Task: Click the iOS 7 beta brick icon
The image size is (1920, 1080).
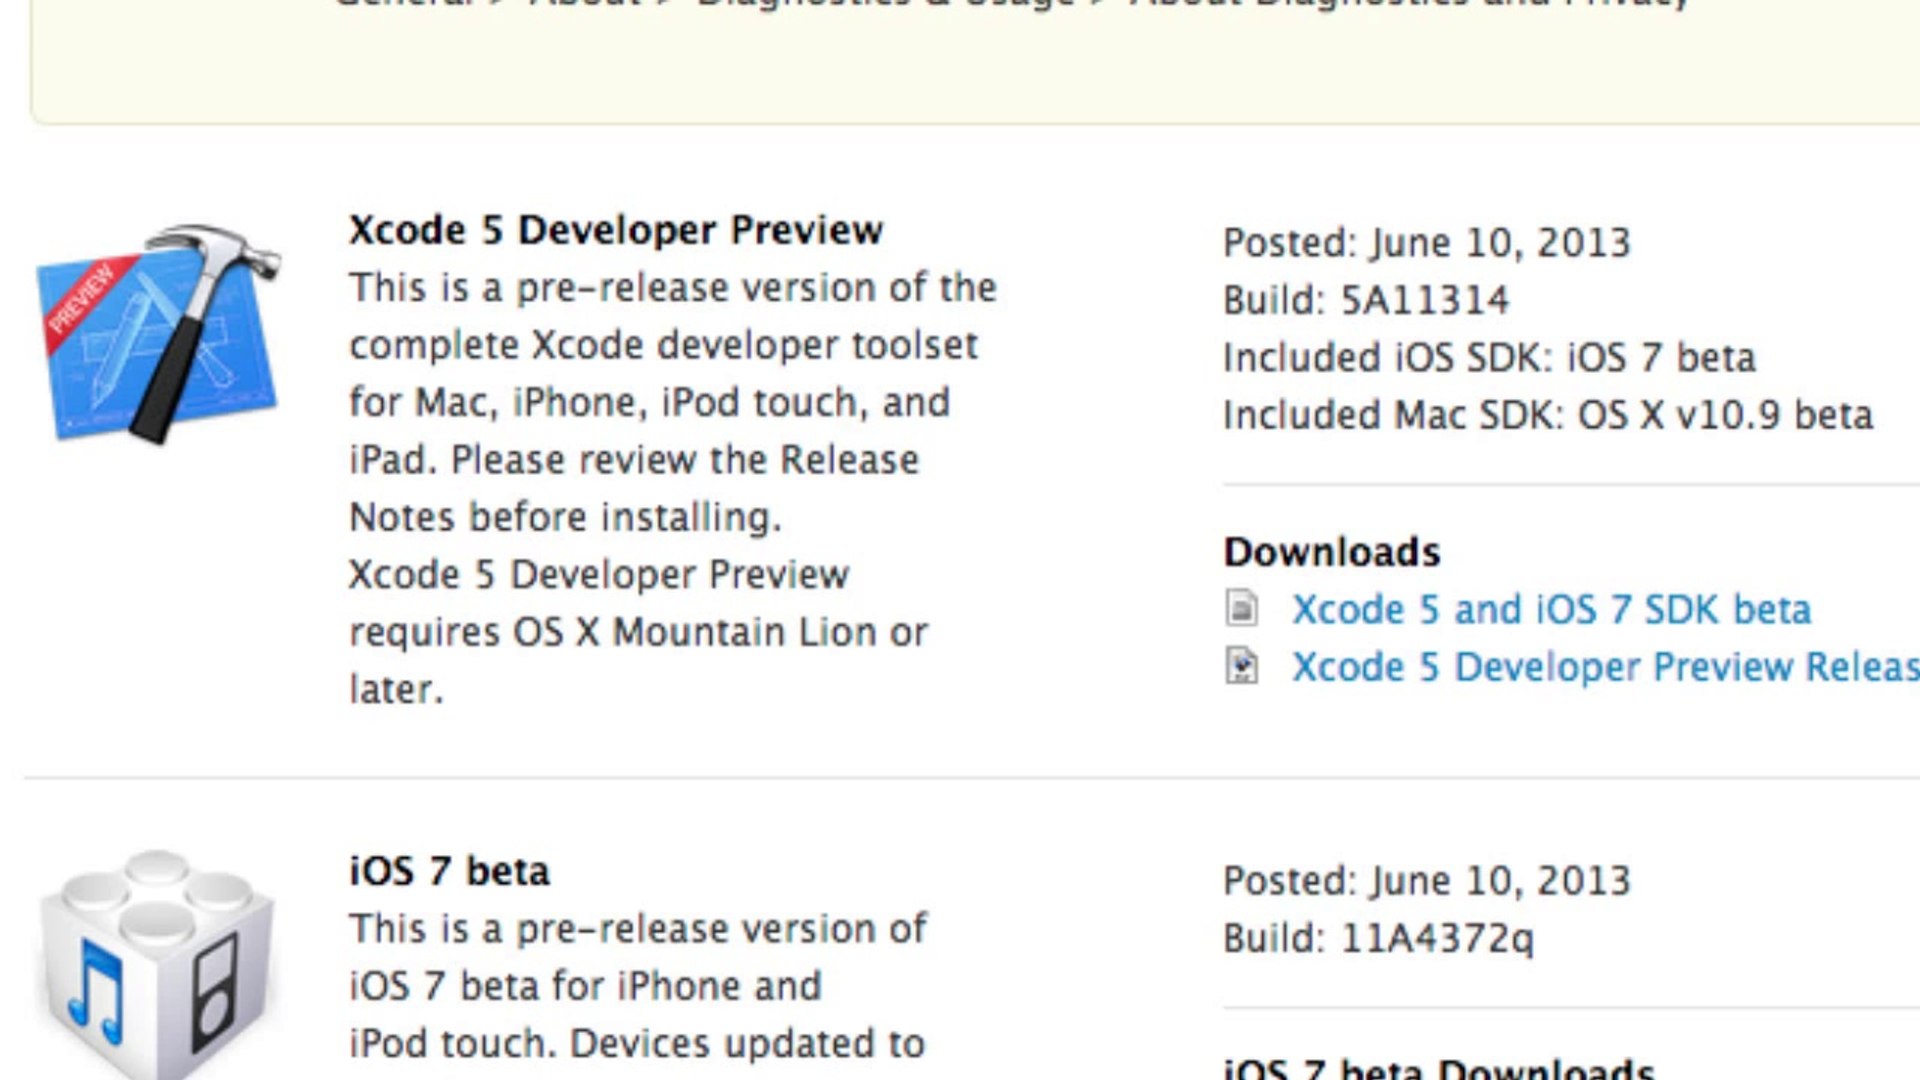Action: tap(157, 965)
